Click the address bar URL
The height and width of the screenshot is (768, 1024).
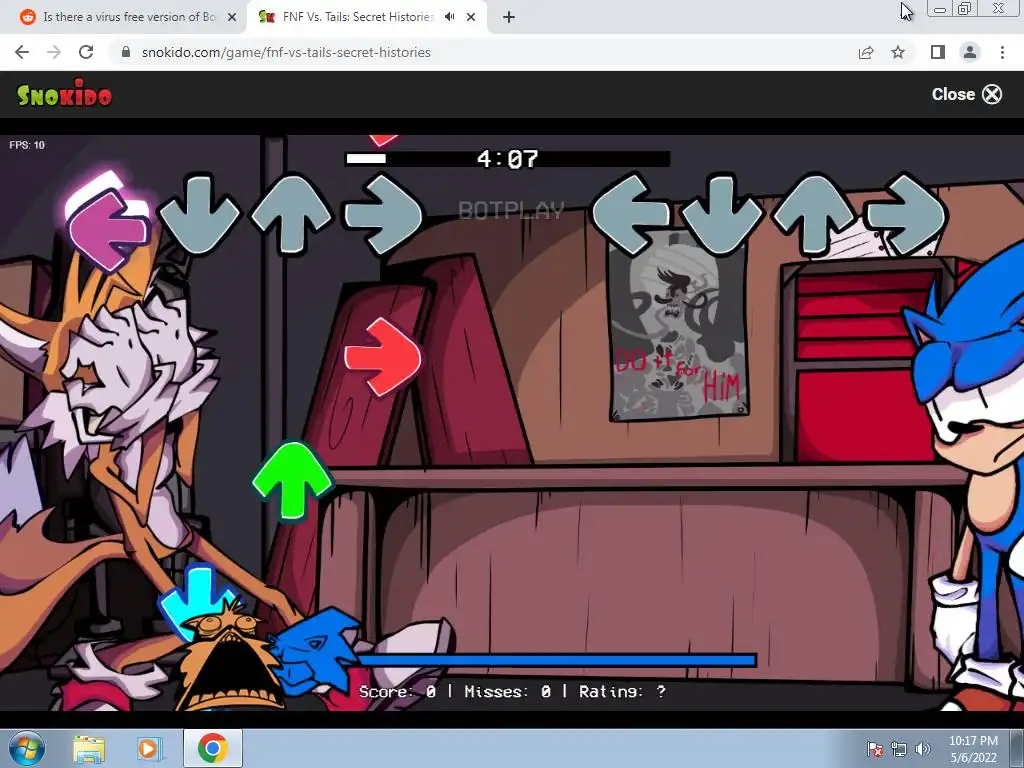tap(286, 52)
